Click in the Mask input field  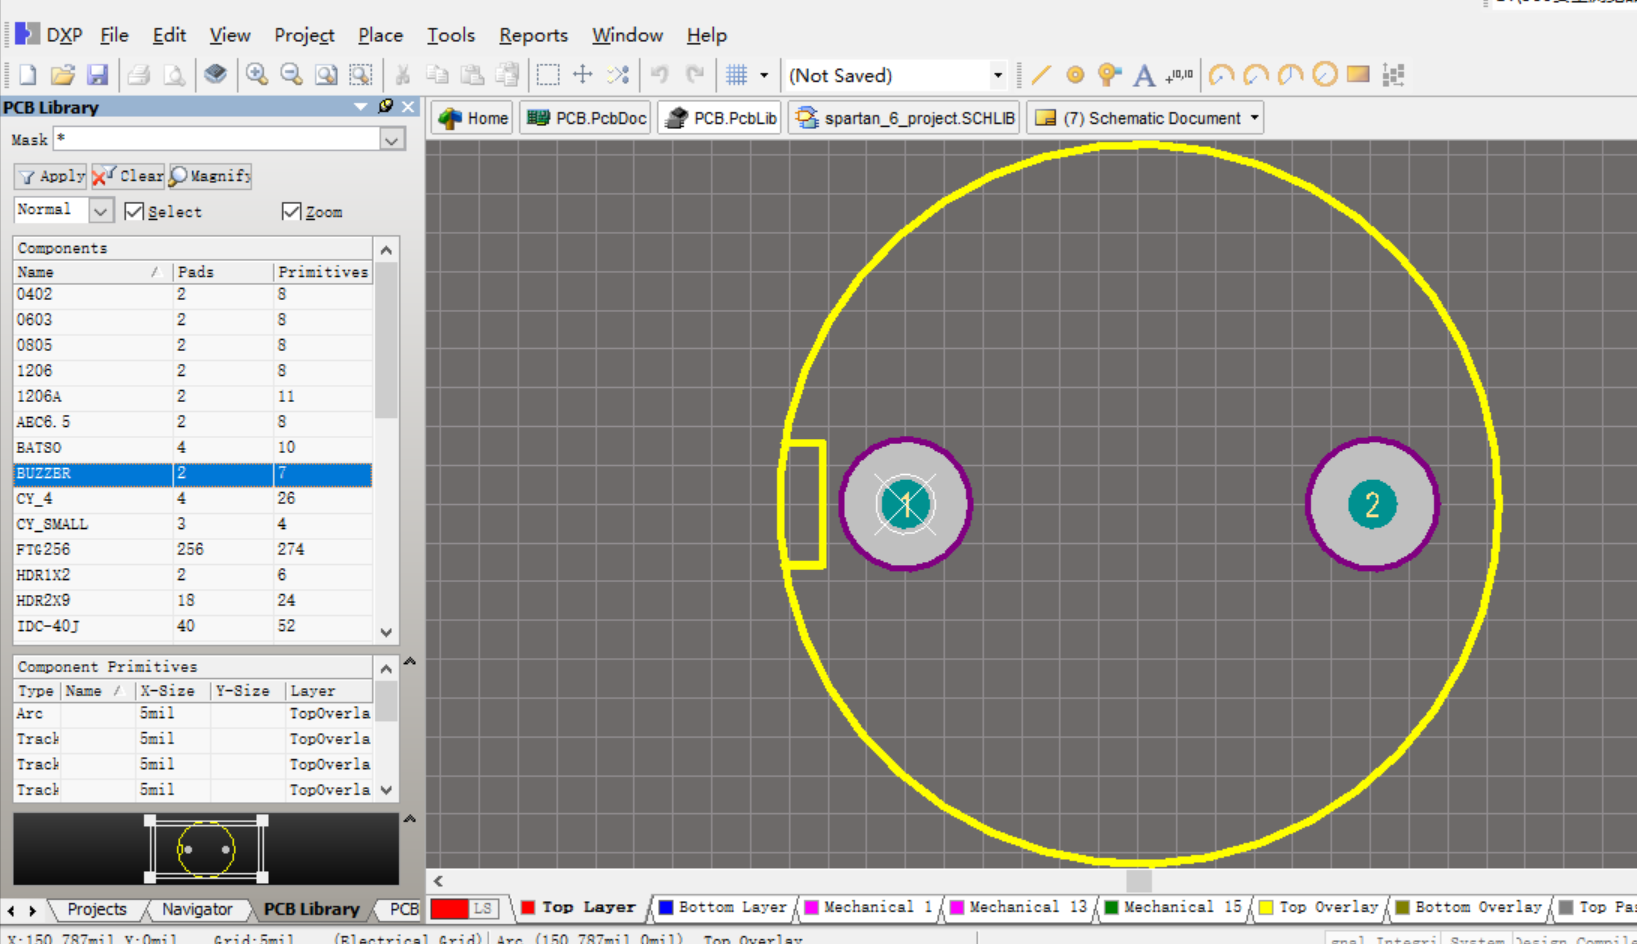[x=217, y=140]
